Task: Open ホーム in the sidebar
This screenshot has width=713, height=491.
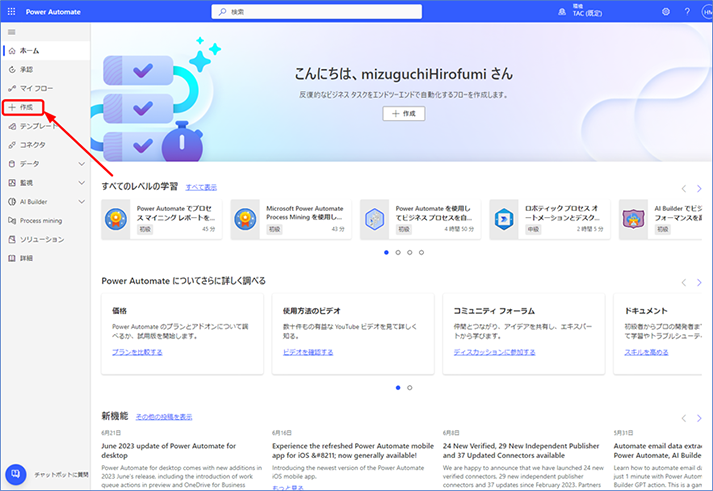Action: [x=45, y=50]
